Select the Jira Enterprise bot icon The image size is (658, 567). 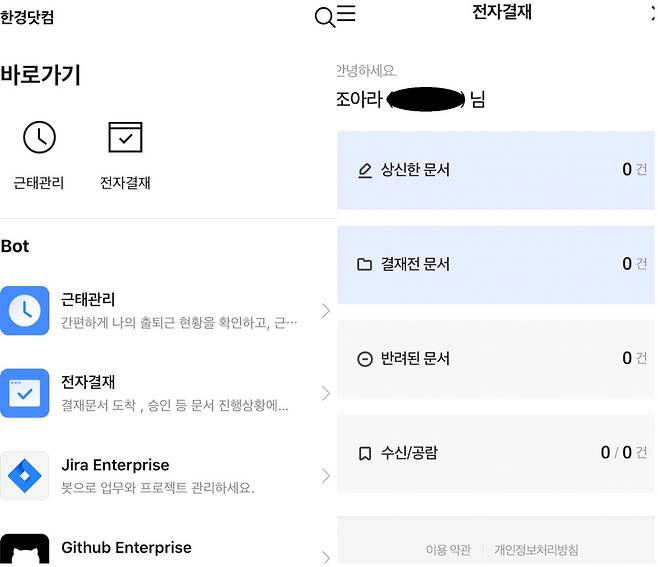[x=25, y=476]
